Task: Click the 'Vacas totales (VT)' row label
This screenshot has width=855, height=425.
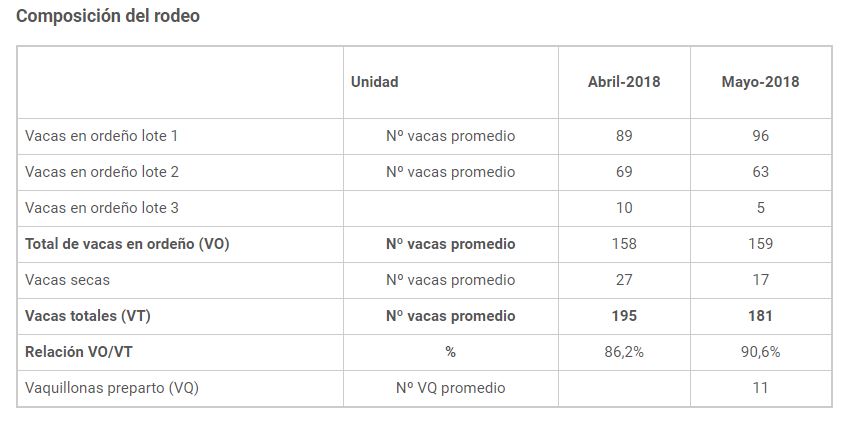Action: coord(88,316)
